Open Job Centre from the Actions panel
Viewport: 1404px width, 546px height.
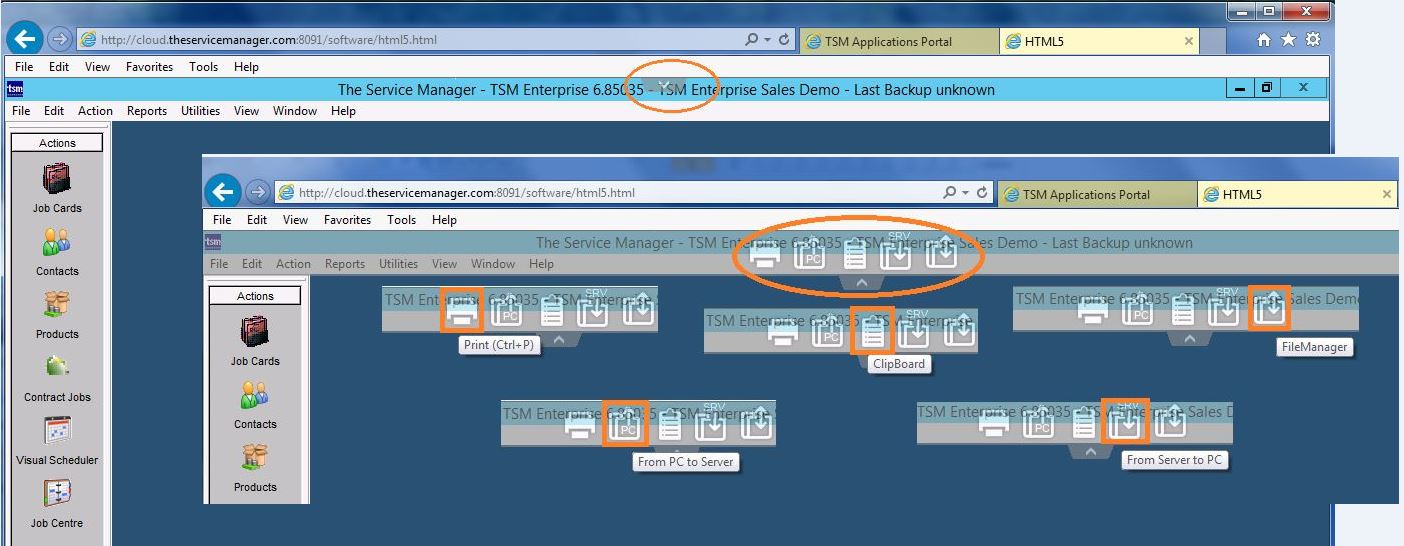[x=57, y=494]
